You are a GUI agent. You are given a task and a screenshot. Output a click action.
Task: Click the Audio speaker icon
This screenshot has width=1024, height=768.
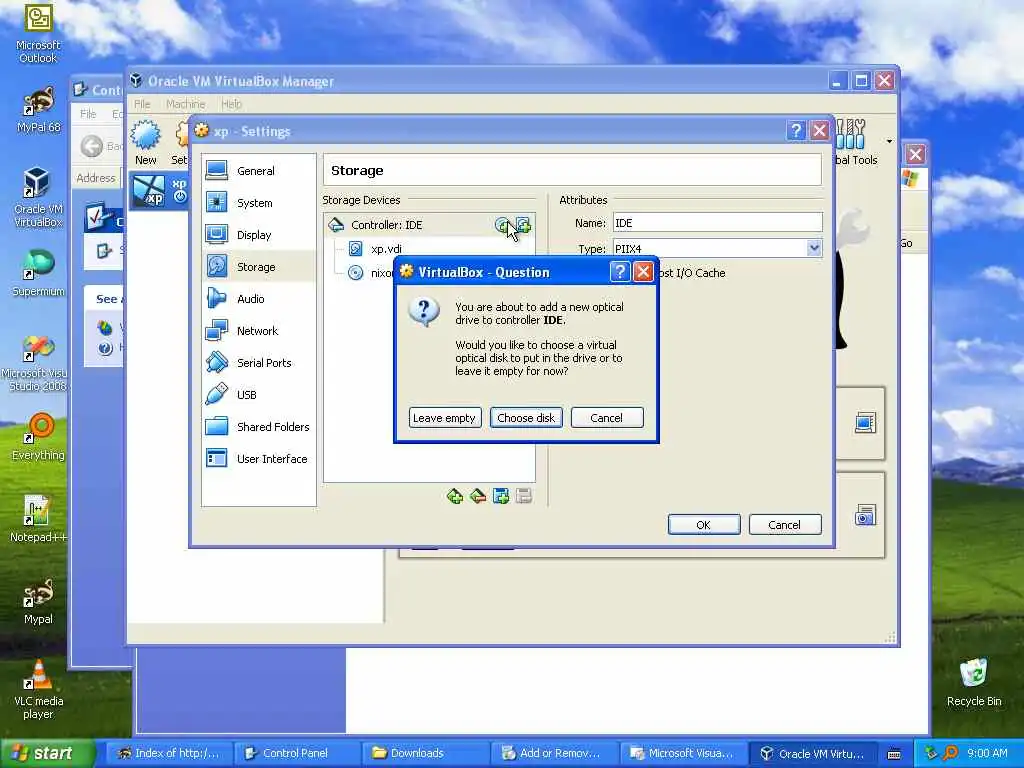point(216,298)
